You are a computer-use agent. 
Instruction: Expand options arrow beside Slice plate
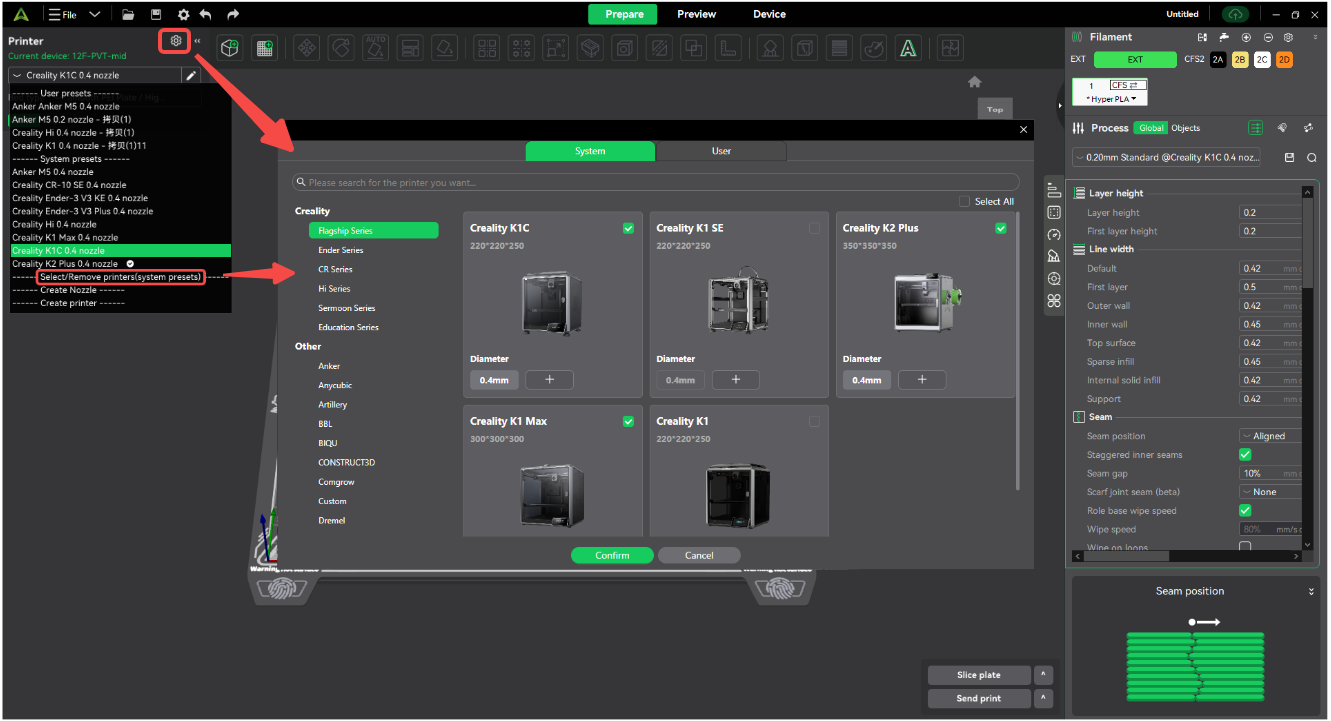coord(1043,675)
